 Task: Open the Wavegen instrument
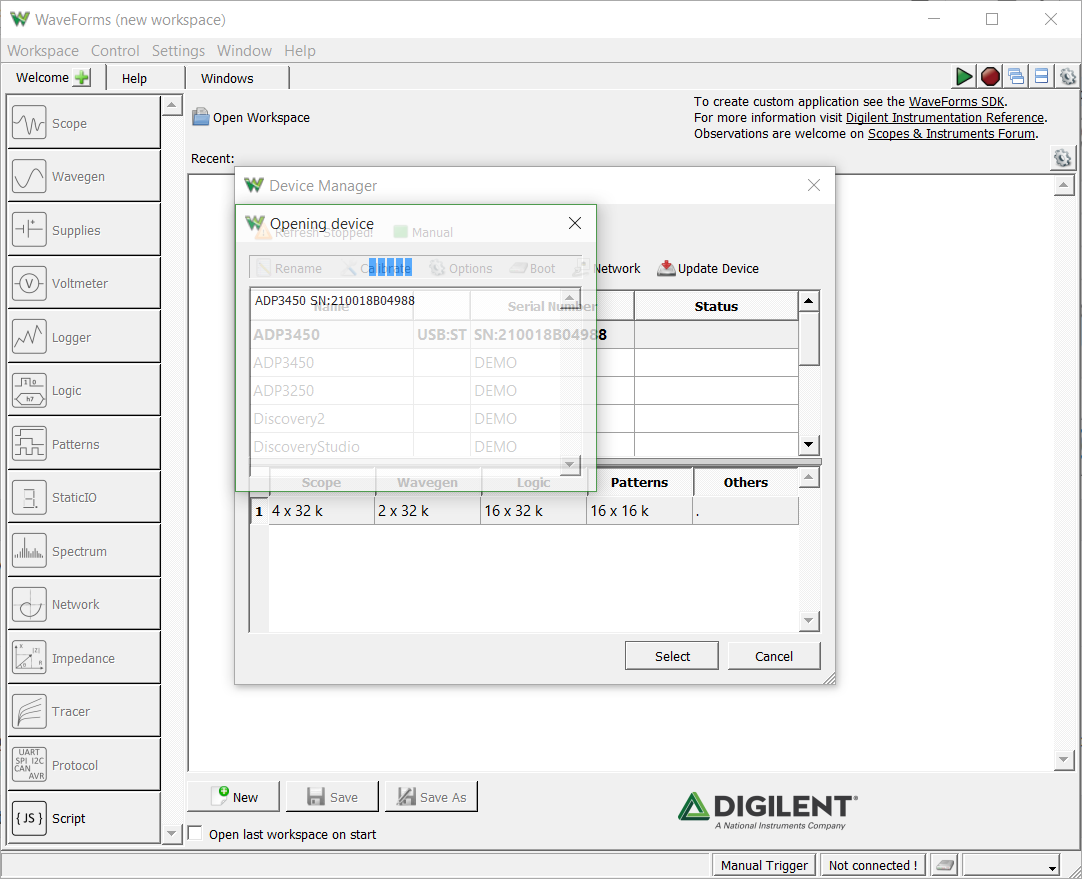click(x=83, y=176)
